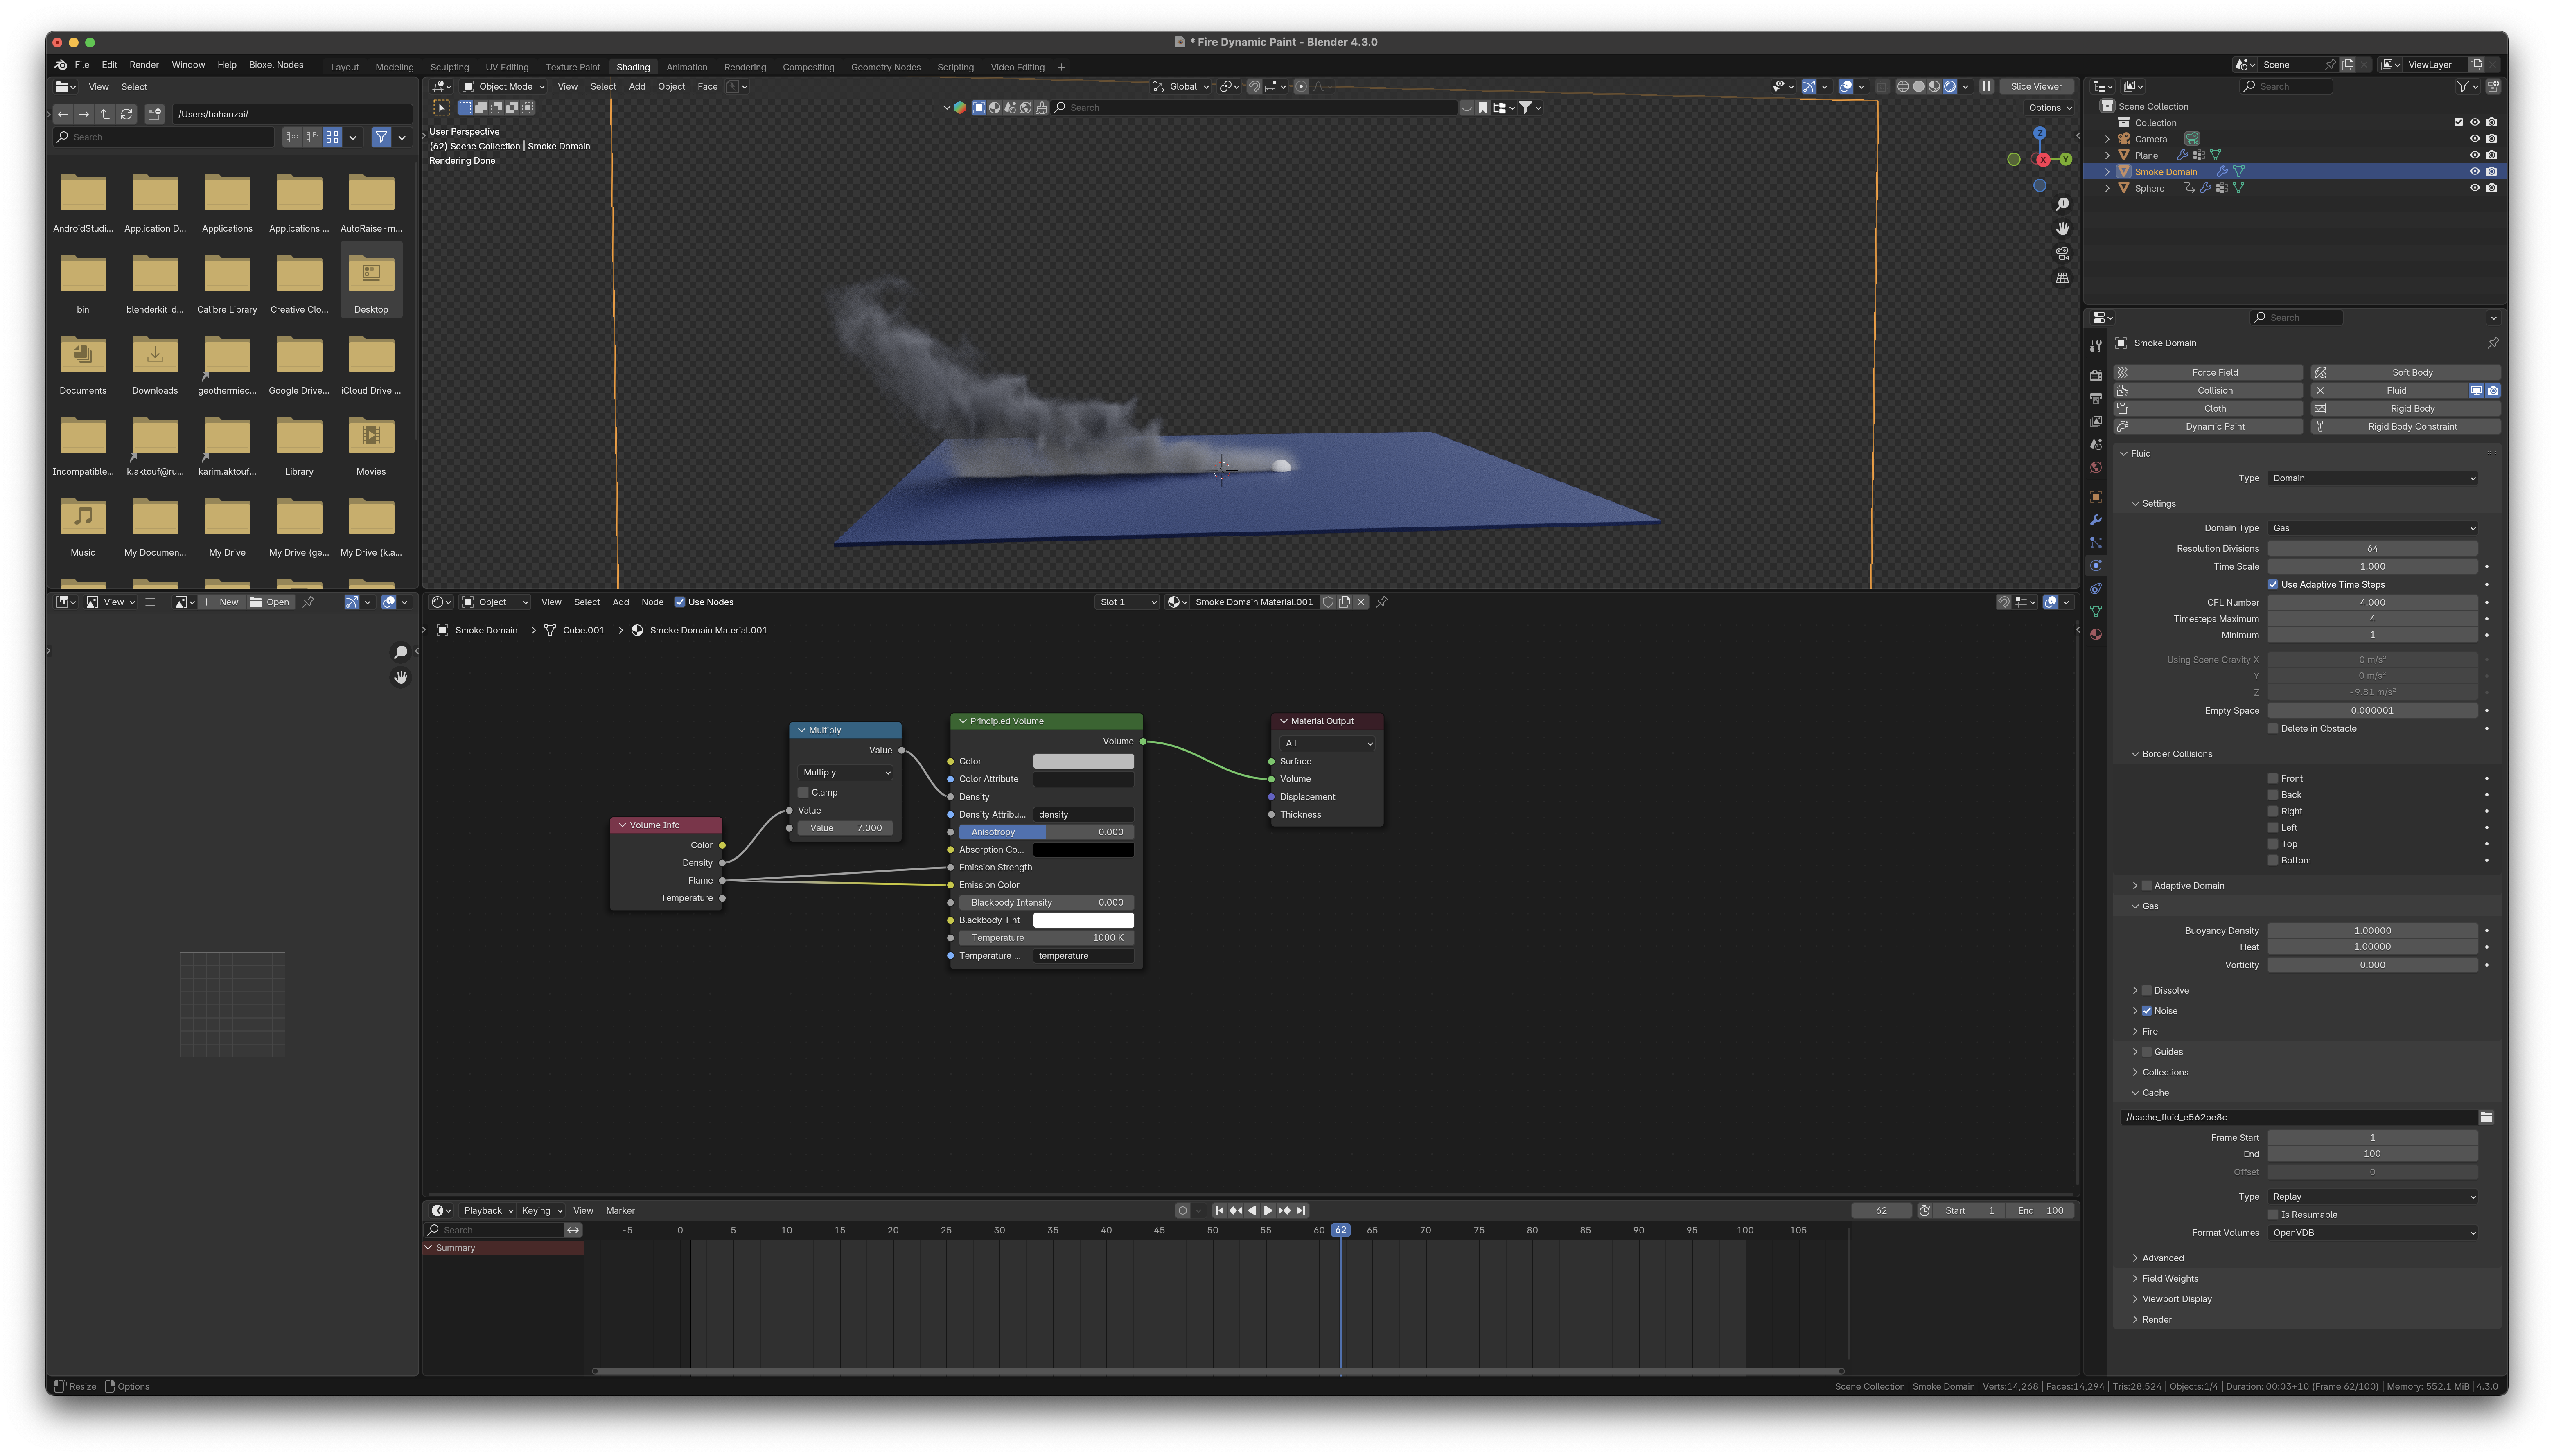The height and width of the screenshot is (1456, 2554).
Task: Refresh the file browser list
Action: 127,114
